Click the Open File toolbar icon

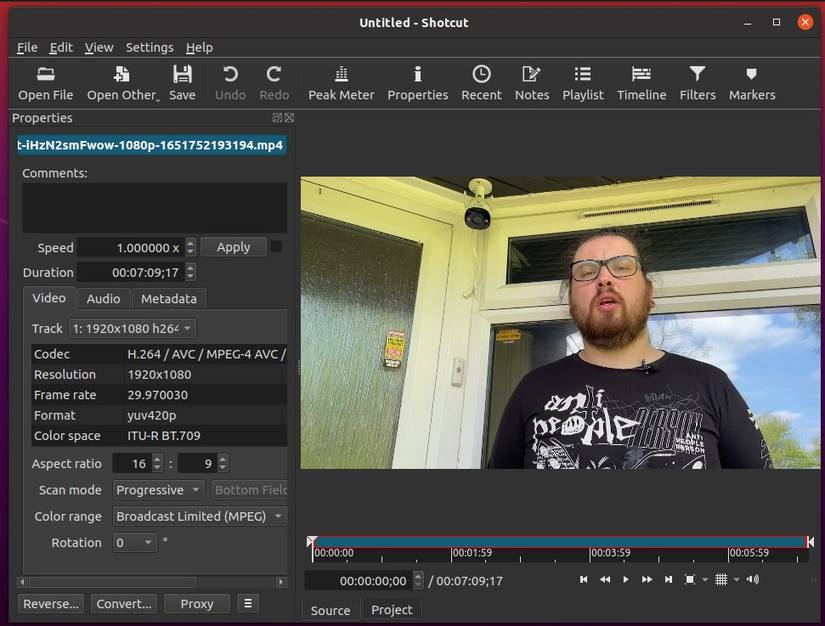[x=46, y=83]
